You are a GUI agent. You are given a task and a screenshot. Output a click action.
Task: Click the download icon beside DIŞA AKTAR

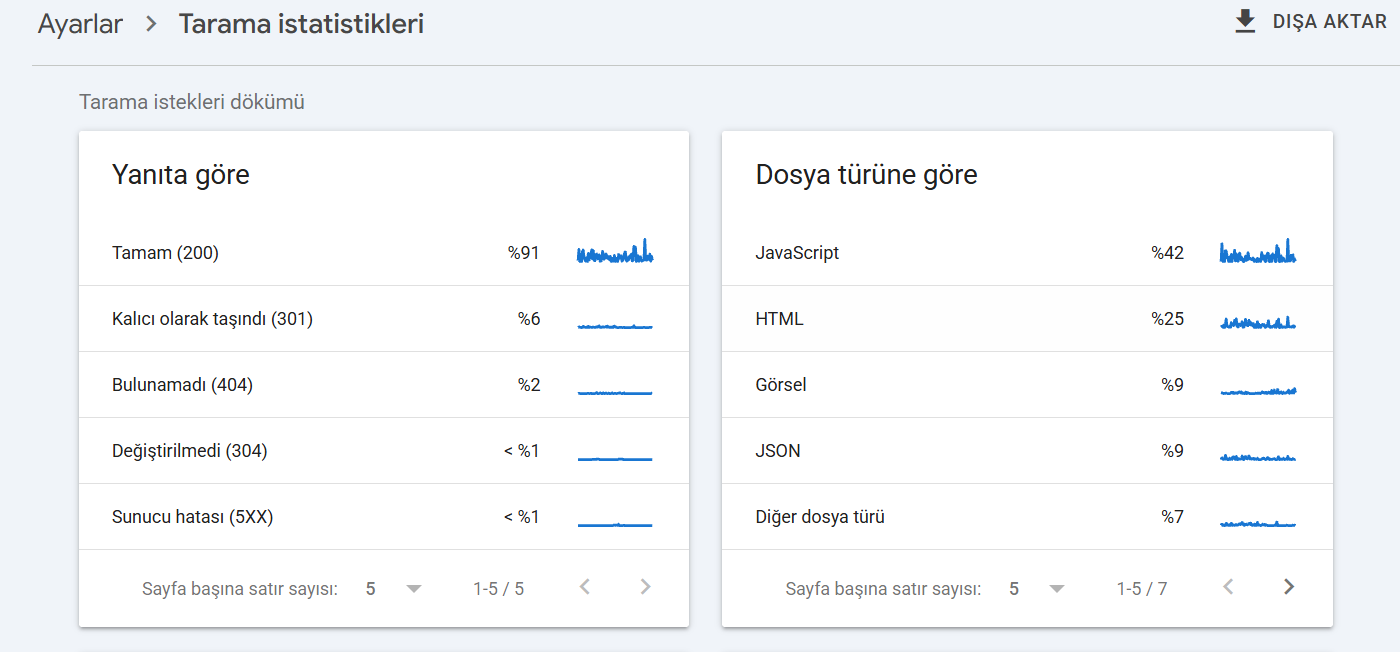click(1245, 22)
